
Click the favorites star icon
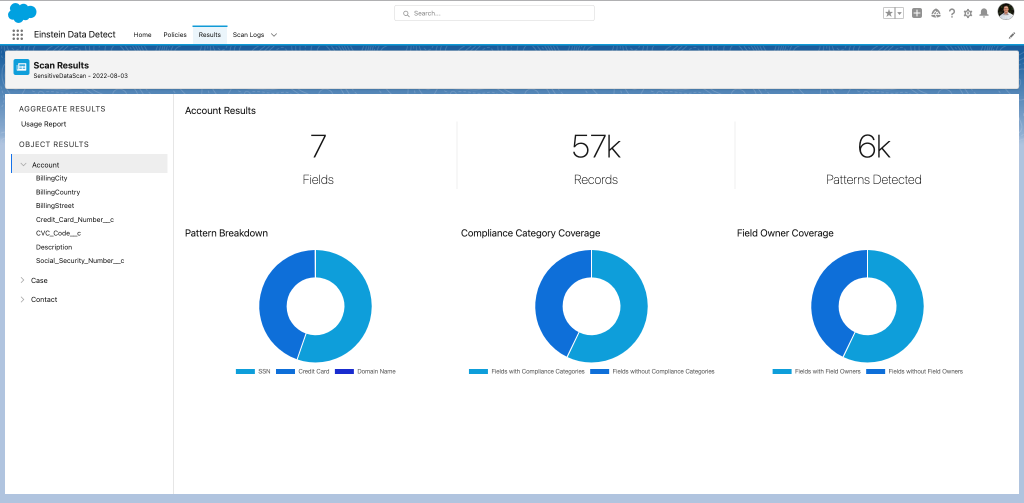pos(889,13)
